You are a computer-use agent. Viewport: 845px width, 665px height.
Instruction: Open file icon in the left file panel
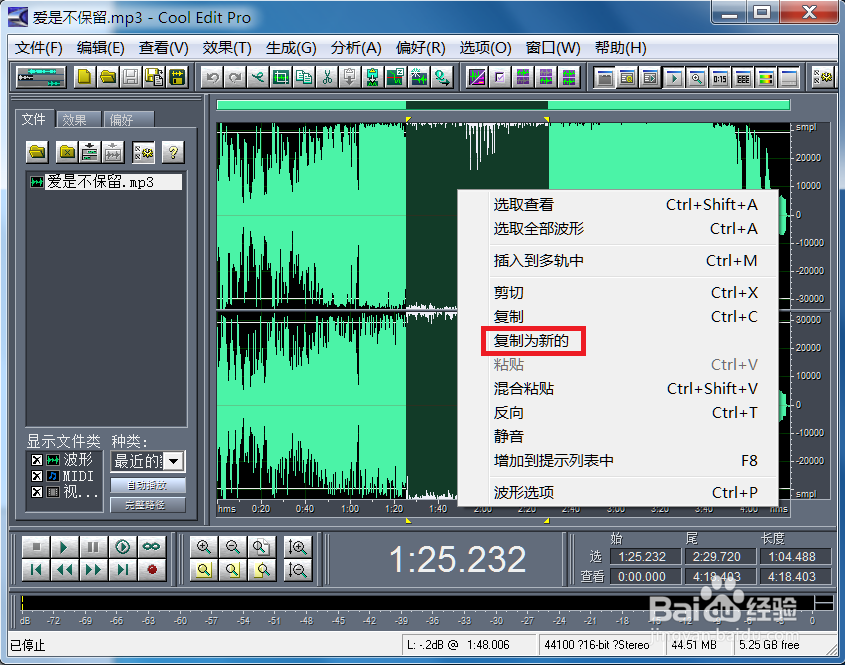(x=37, y=153)
